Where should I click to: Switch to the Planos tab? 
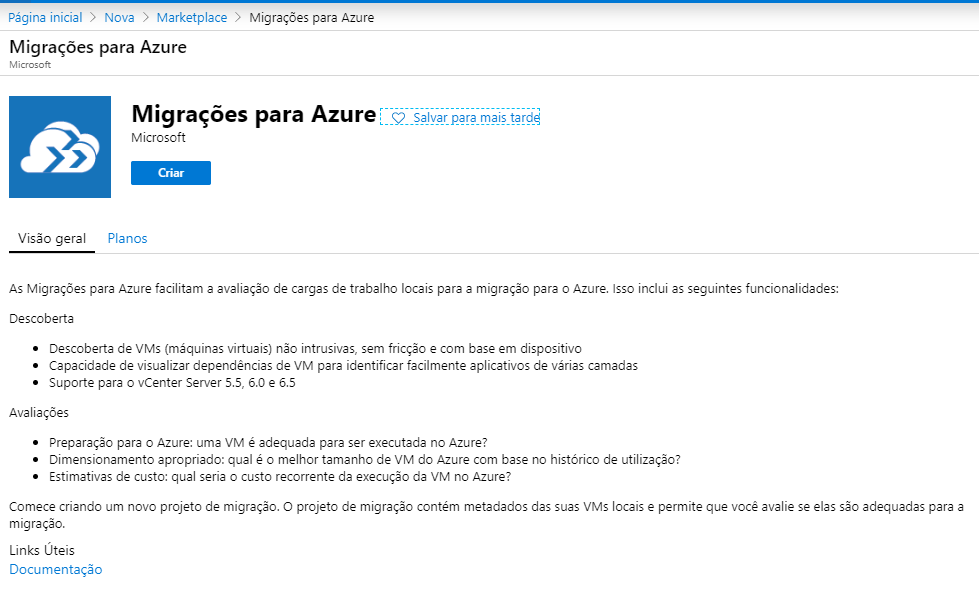pos(127,238)
